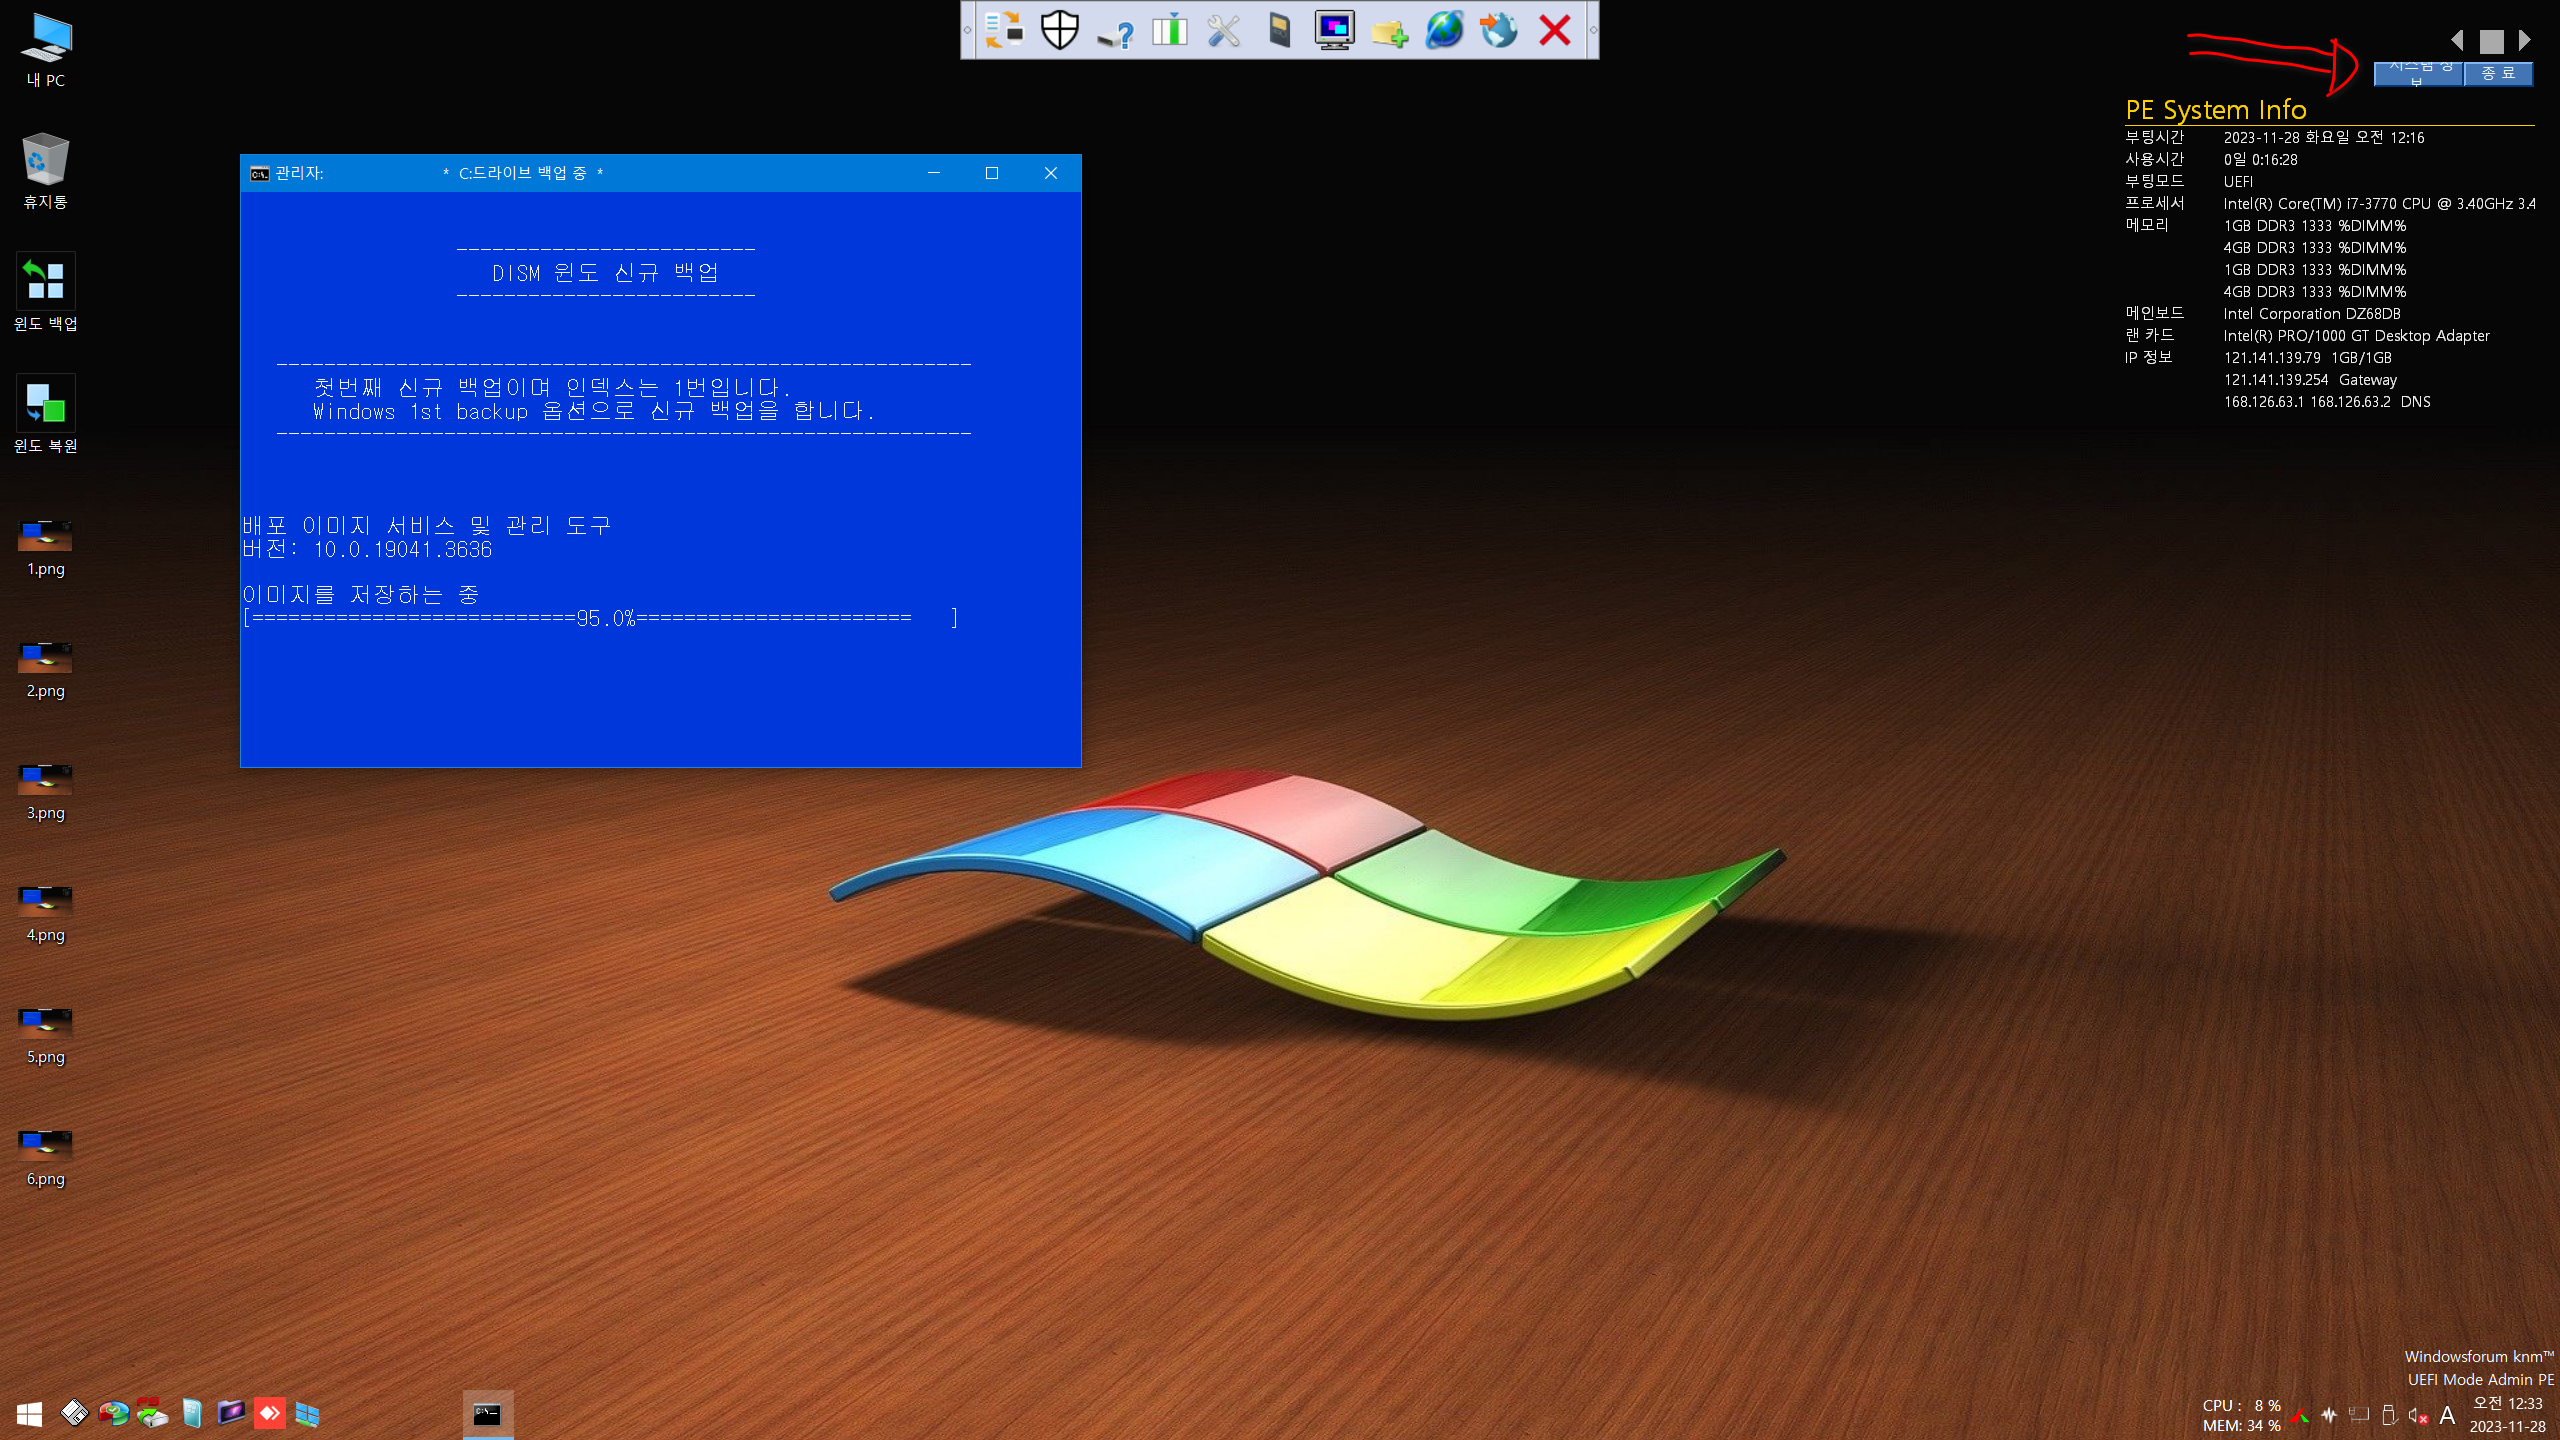Open the purple folder taskbar icon
Viewport: 2560px width, 1440px height.
click(x=231, y=1412)
